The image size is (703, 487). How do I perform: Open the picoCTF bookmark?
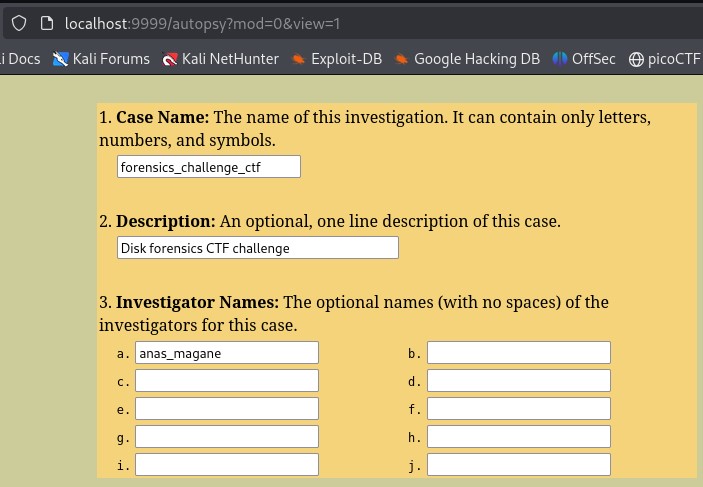coord(664,59)
